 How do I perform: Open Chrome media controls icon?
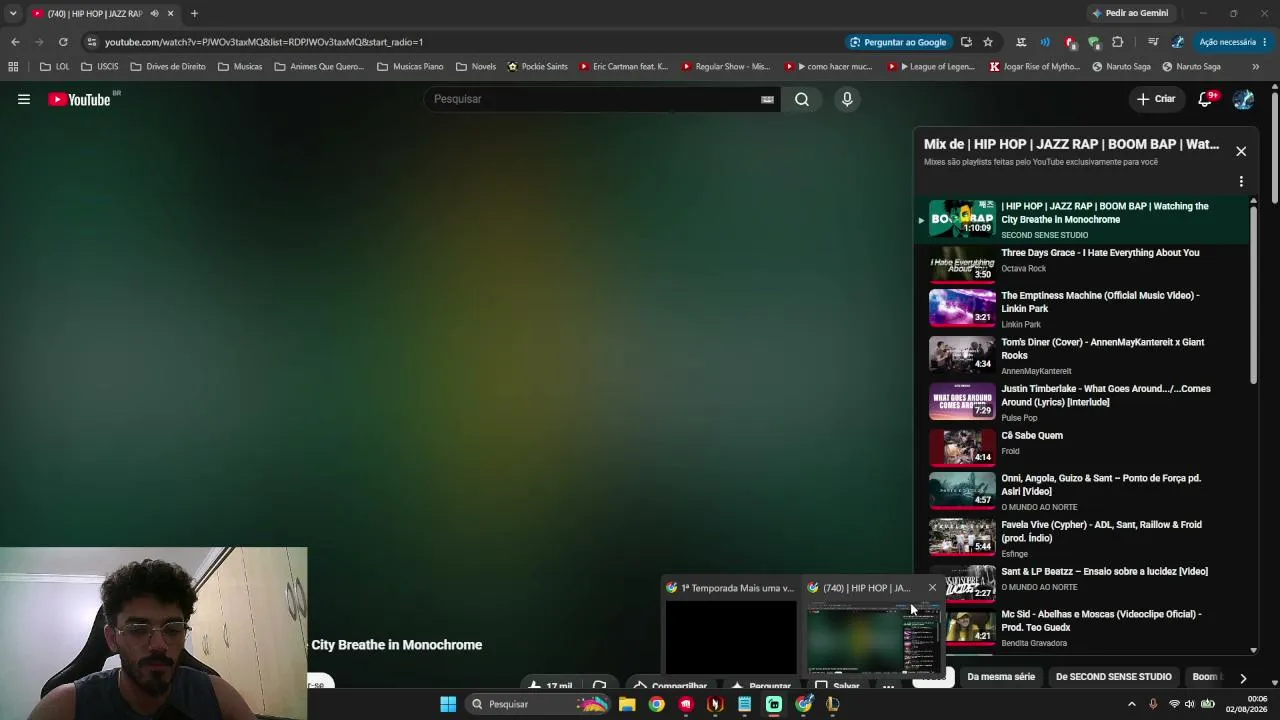click(x=1153, y=42)
